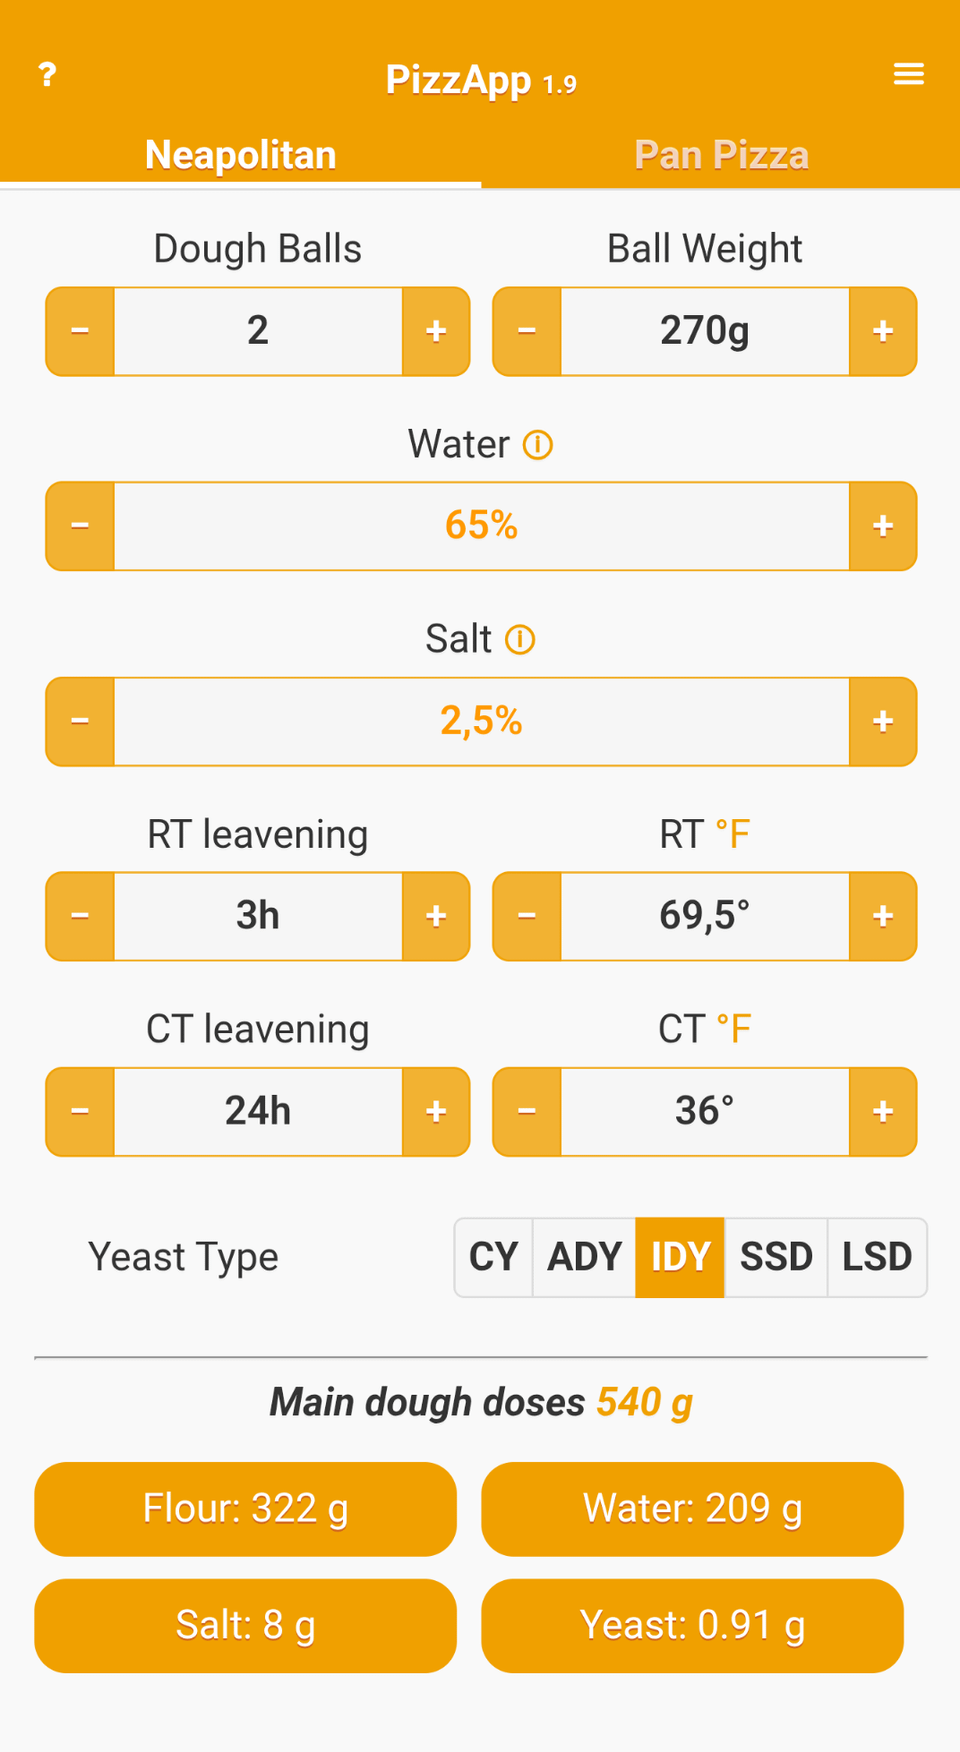Screen dimensions: 960x1752
Task: Increase the Water percentage
Action: pyautogui.click(x=882, y=527)
